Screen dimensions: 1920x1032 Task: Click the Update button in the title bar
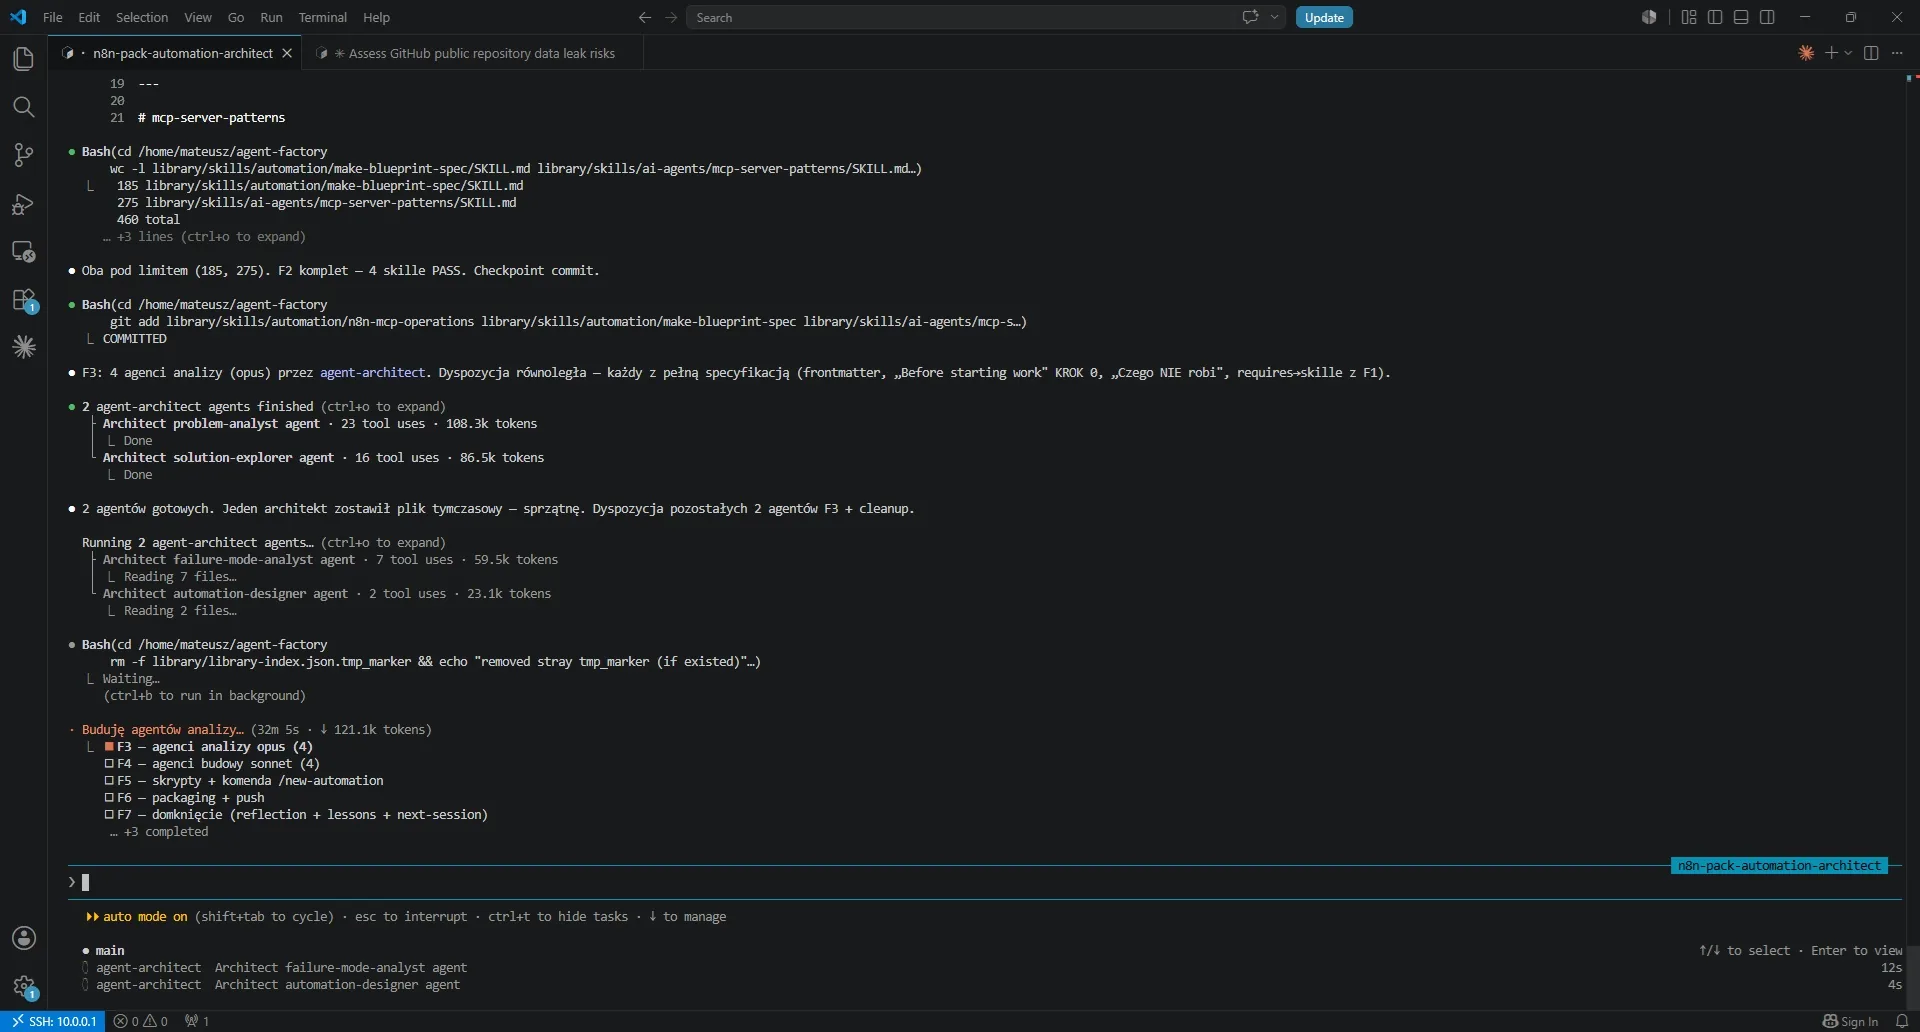pyautogui.click(x=1324, y=17)
